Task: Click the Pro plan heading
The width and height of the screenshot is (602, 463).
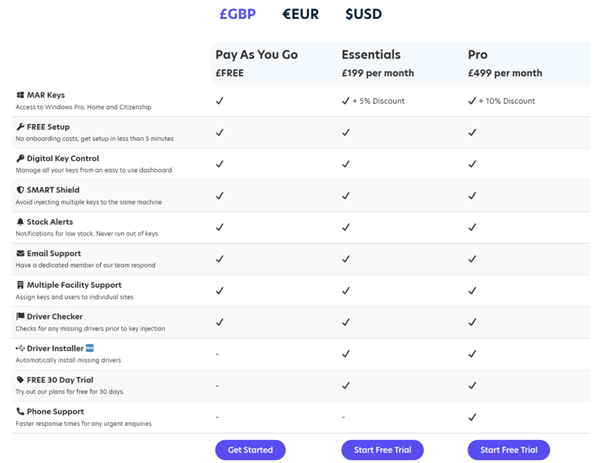Action: coord(478,55)
